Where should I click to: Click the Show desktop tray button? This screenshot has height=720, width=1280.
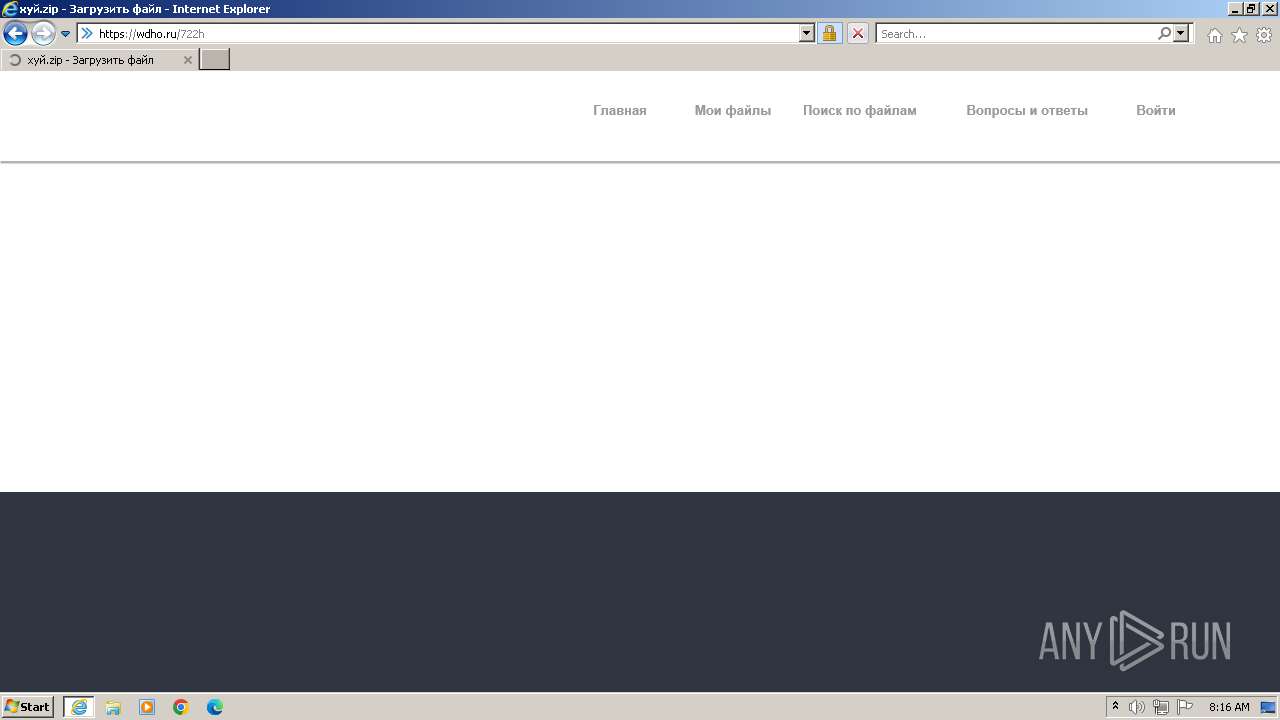[1269, 707]
